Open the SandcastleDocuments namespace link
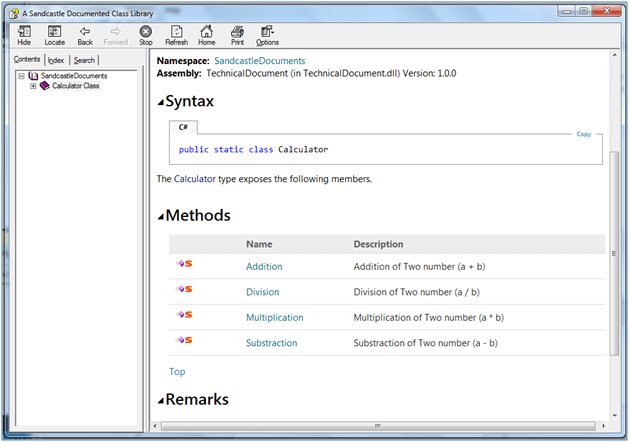 click(x=260, y=61)
